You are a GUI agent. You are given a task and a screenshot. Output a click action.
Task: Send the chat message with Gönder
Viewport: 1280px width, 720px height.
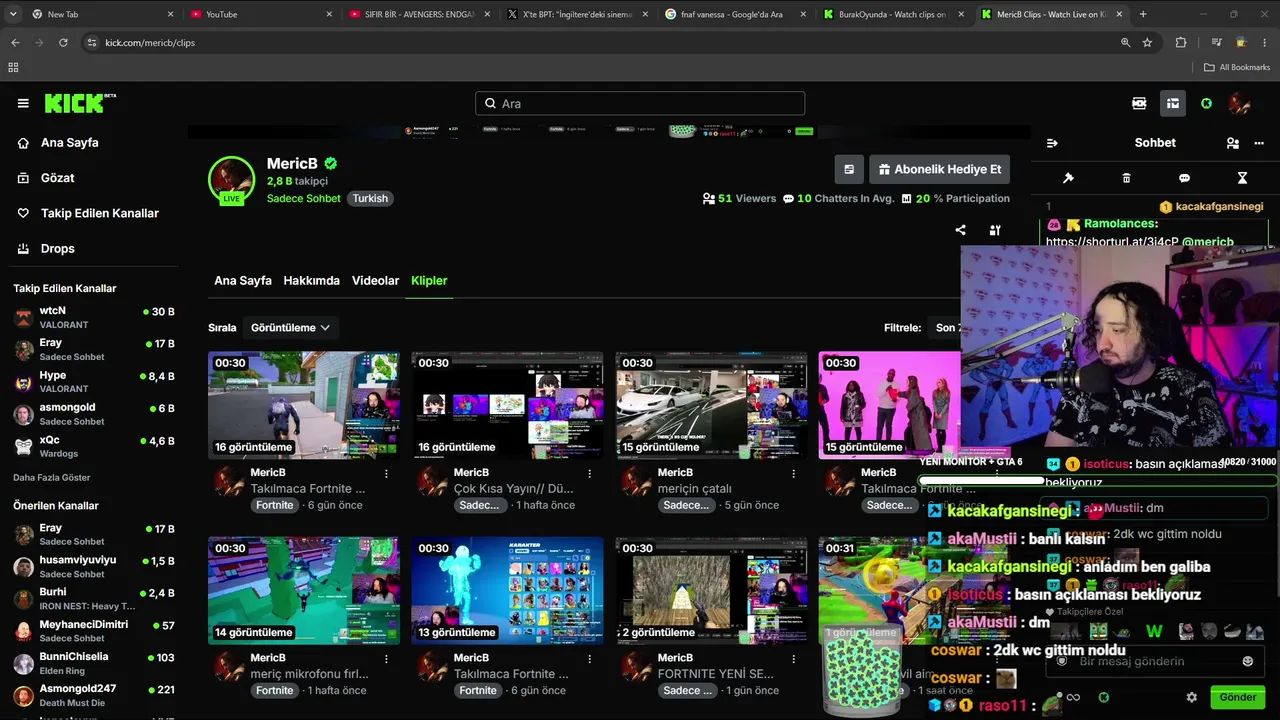point(1237,697)
